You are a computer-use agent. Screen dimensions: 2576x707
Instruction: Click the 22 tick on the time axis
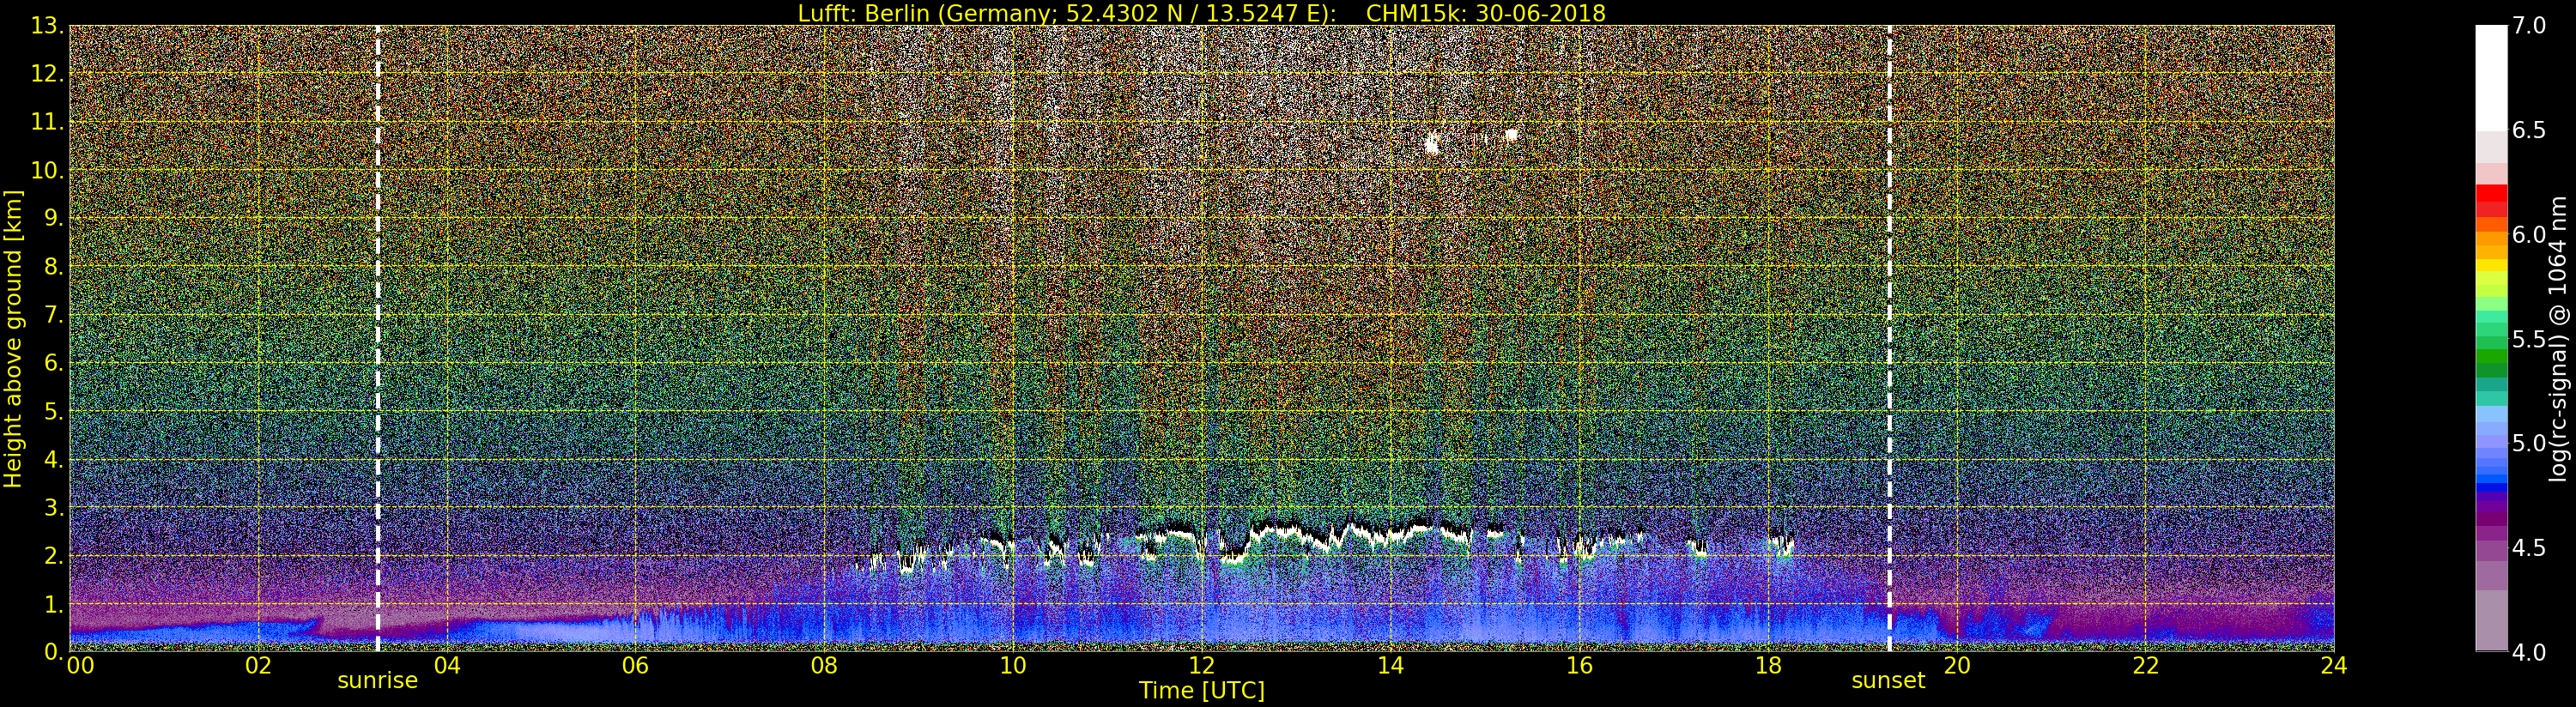[2145, 666]
